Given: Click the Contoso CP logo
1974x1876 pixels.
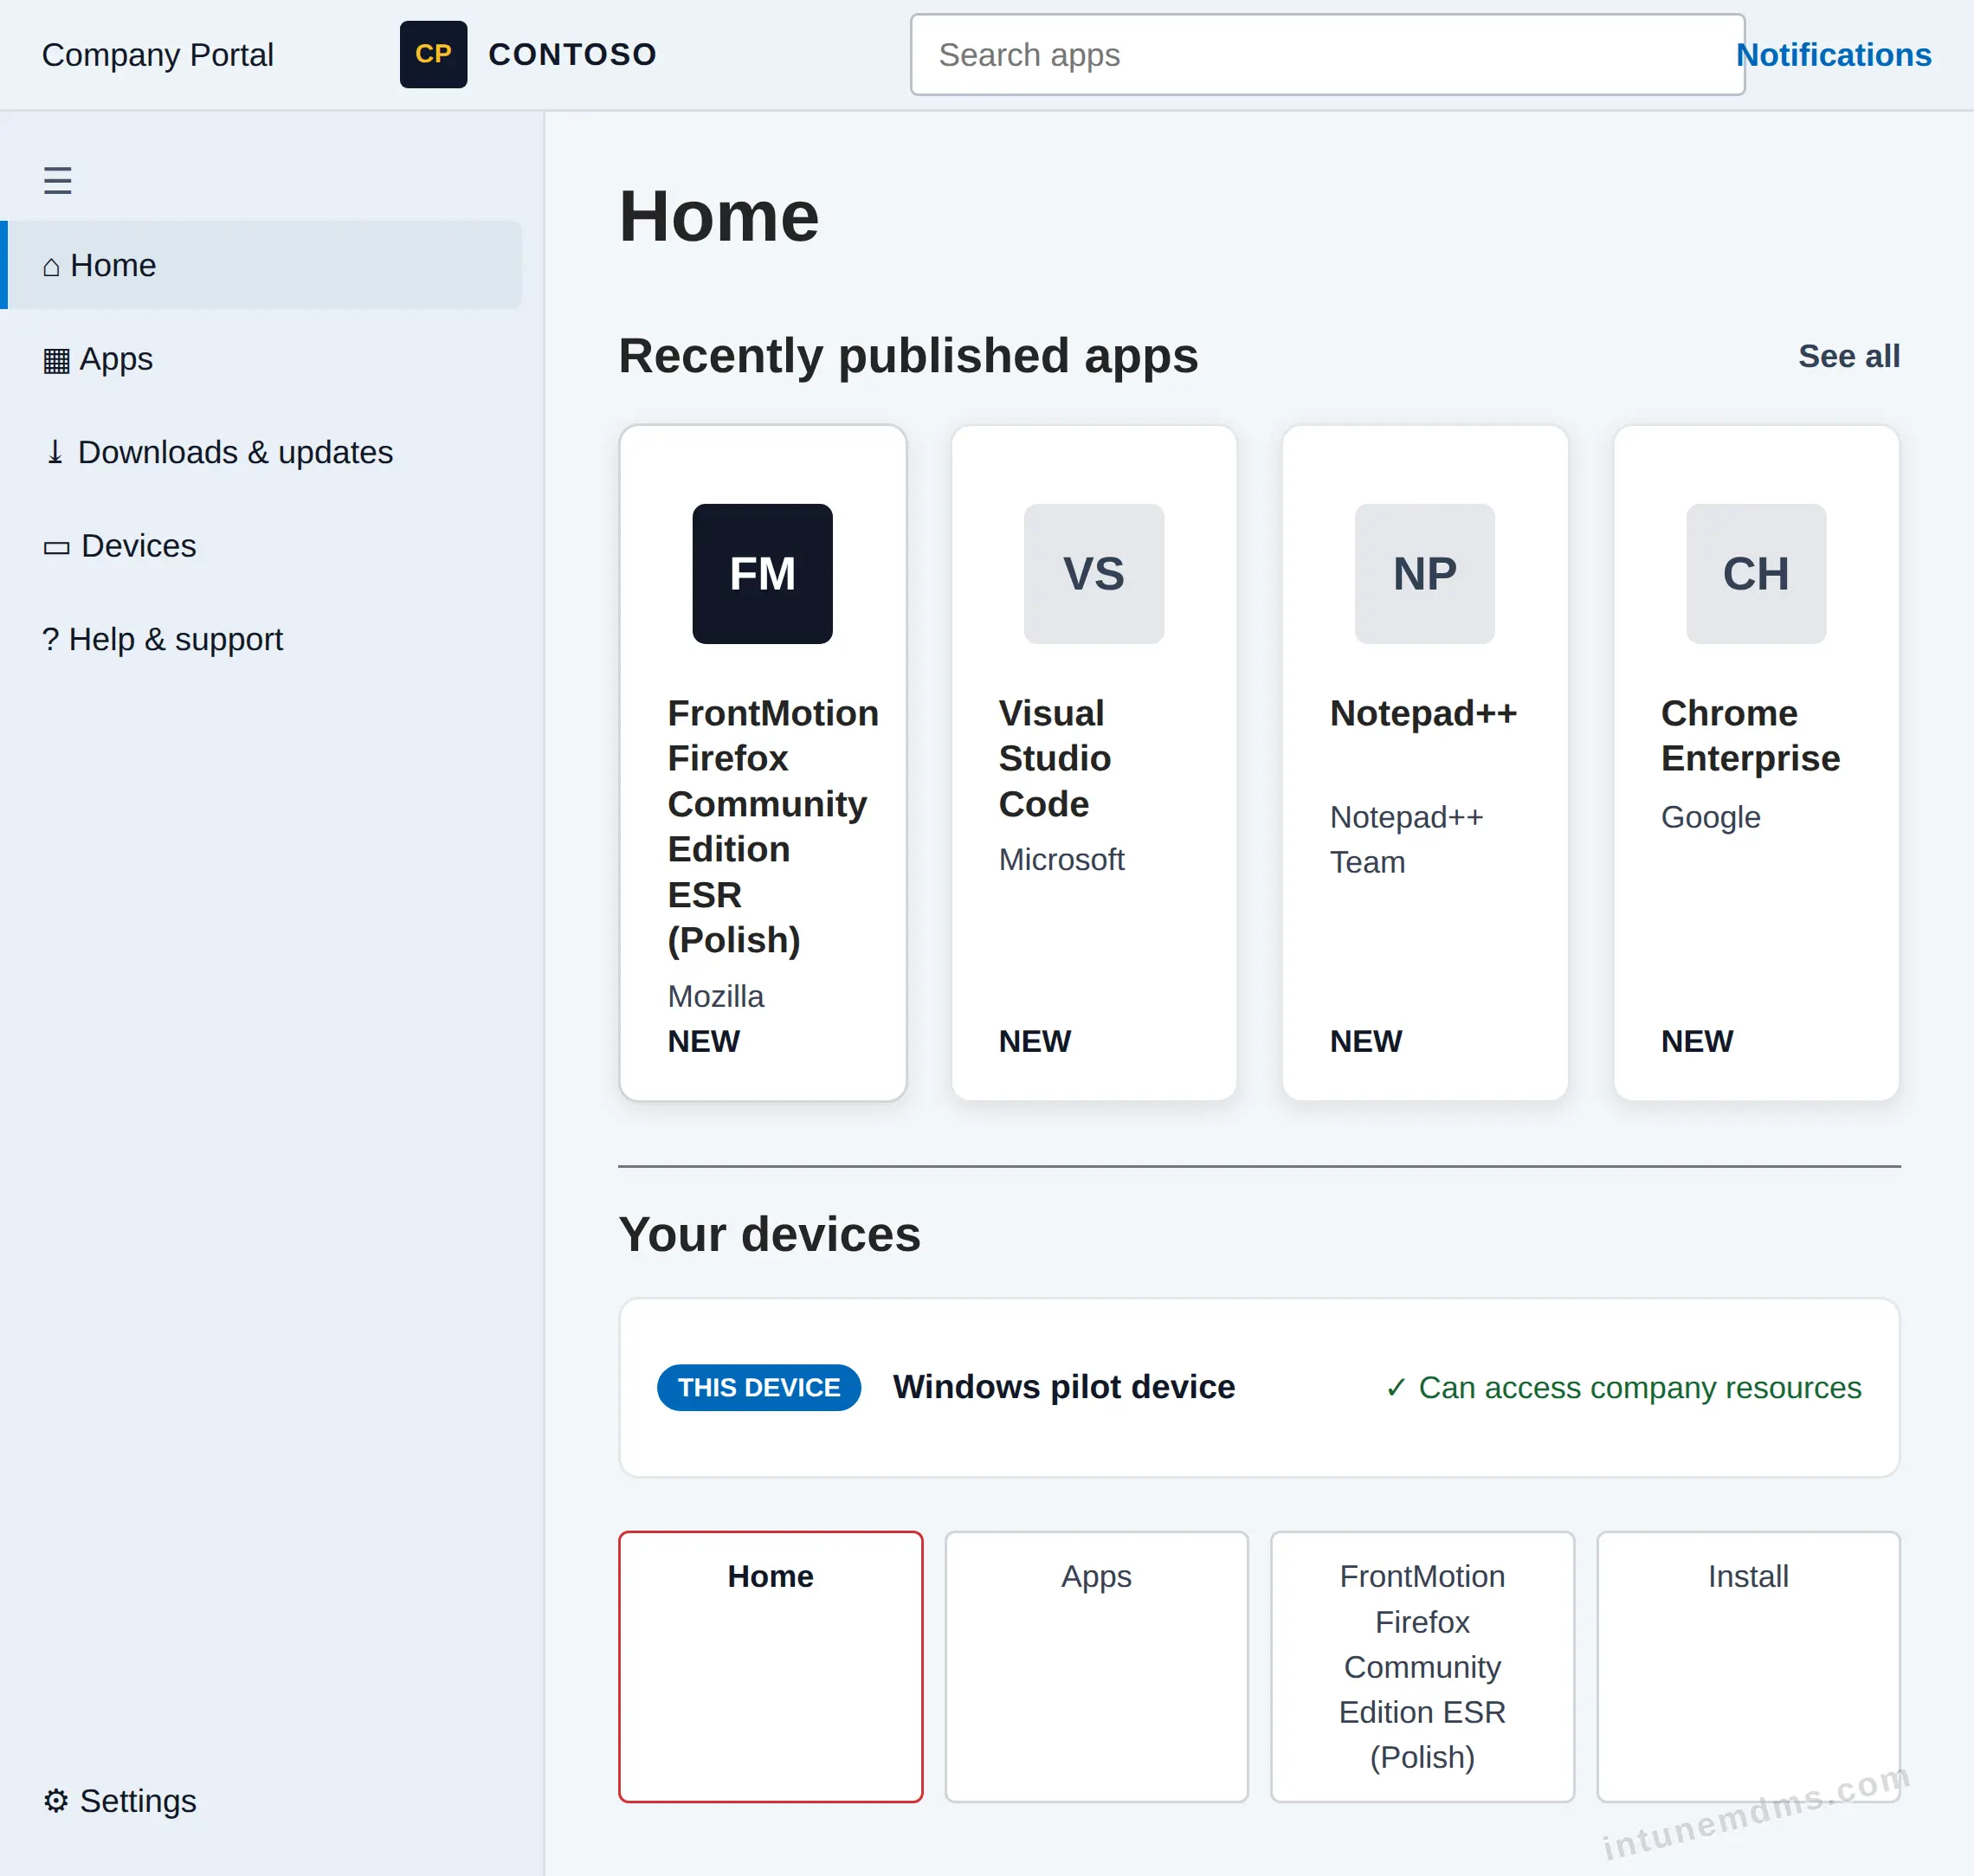Looking at the screenshot, I should [x=433, y=54].
